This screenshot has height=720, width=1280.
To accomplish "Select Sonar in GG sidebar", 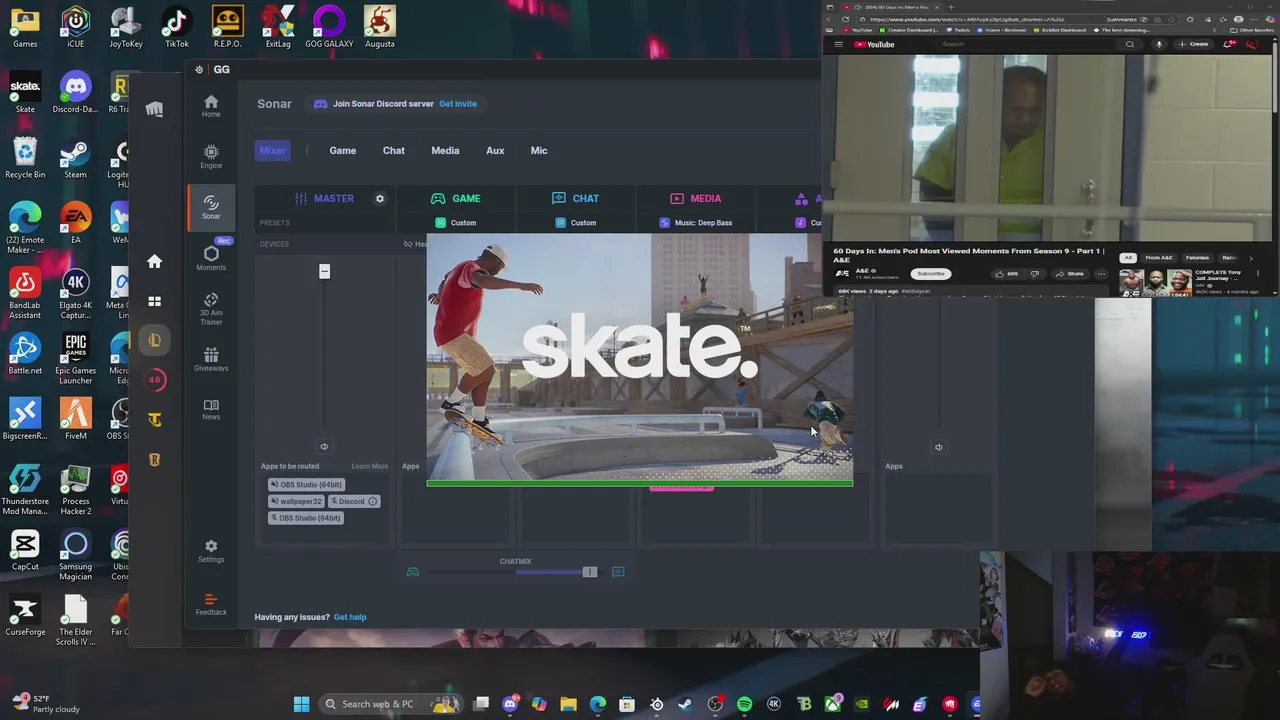I will pos(211,208).
